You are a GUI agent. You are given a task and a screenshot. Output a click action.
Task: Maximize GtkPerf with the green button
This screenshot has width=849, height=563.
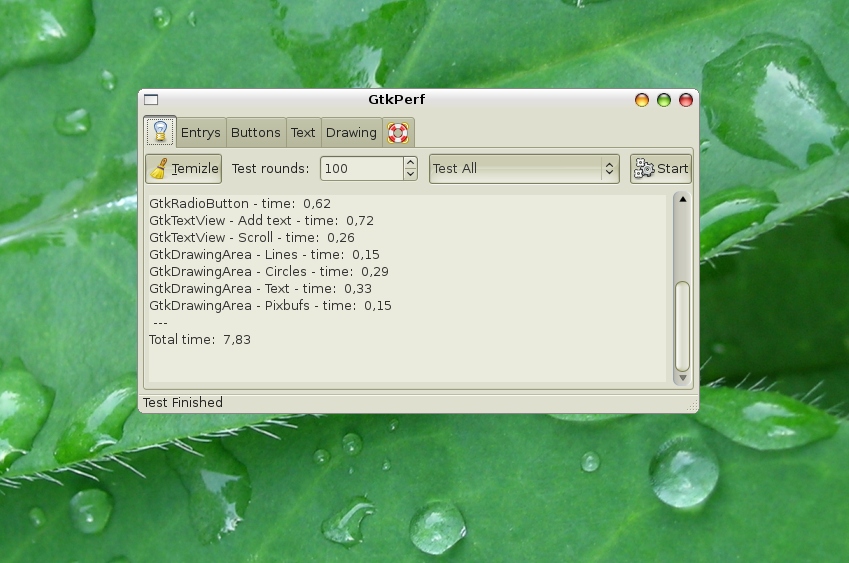coord(664,100)
